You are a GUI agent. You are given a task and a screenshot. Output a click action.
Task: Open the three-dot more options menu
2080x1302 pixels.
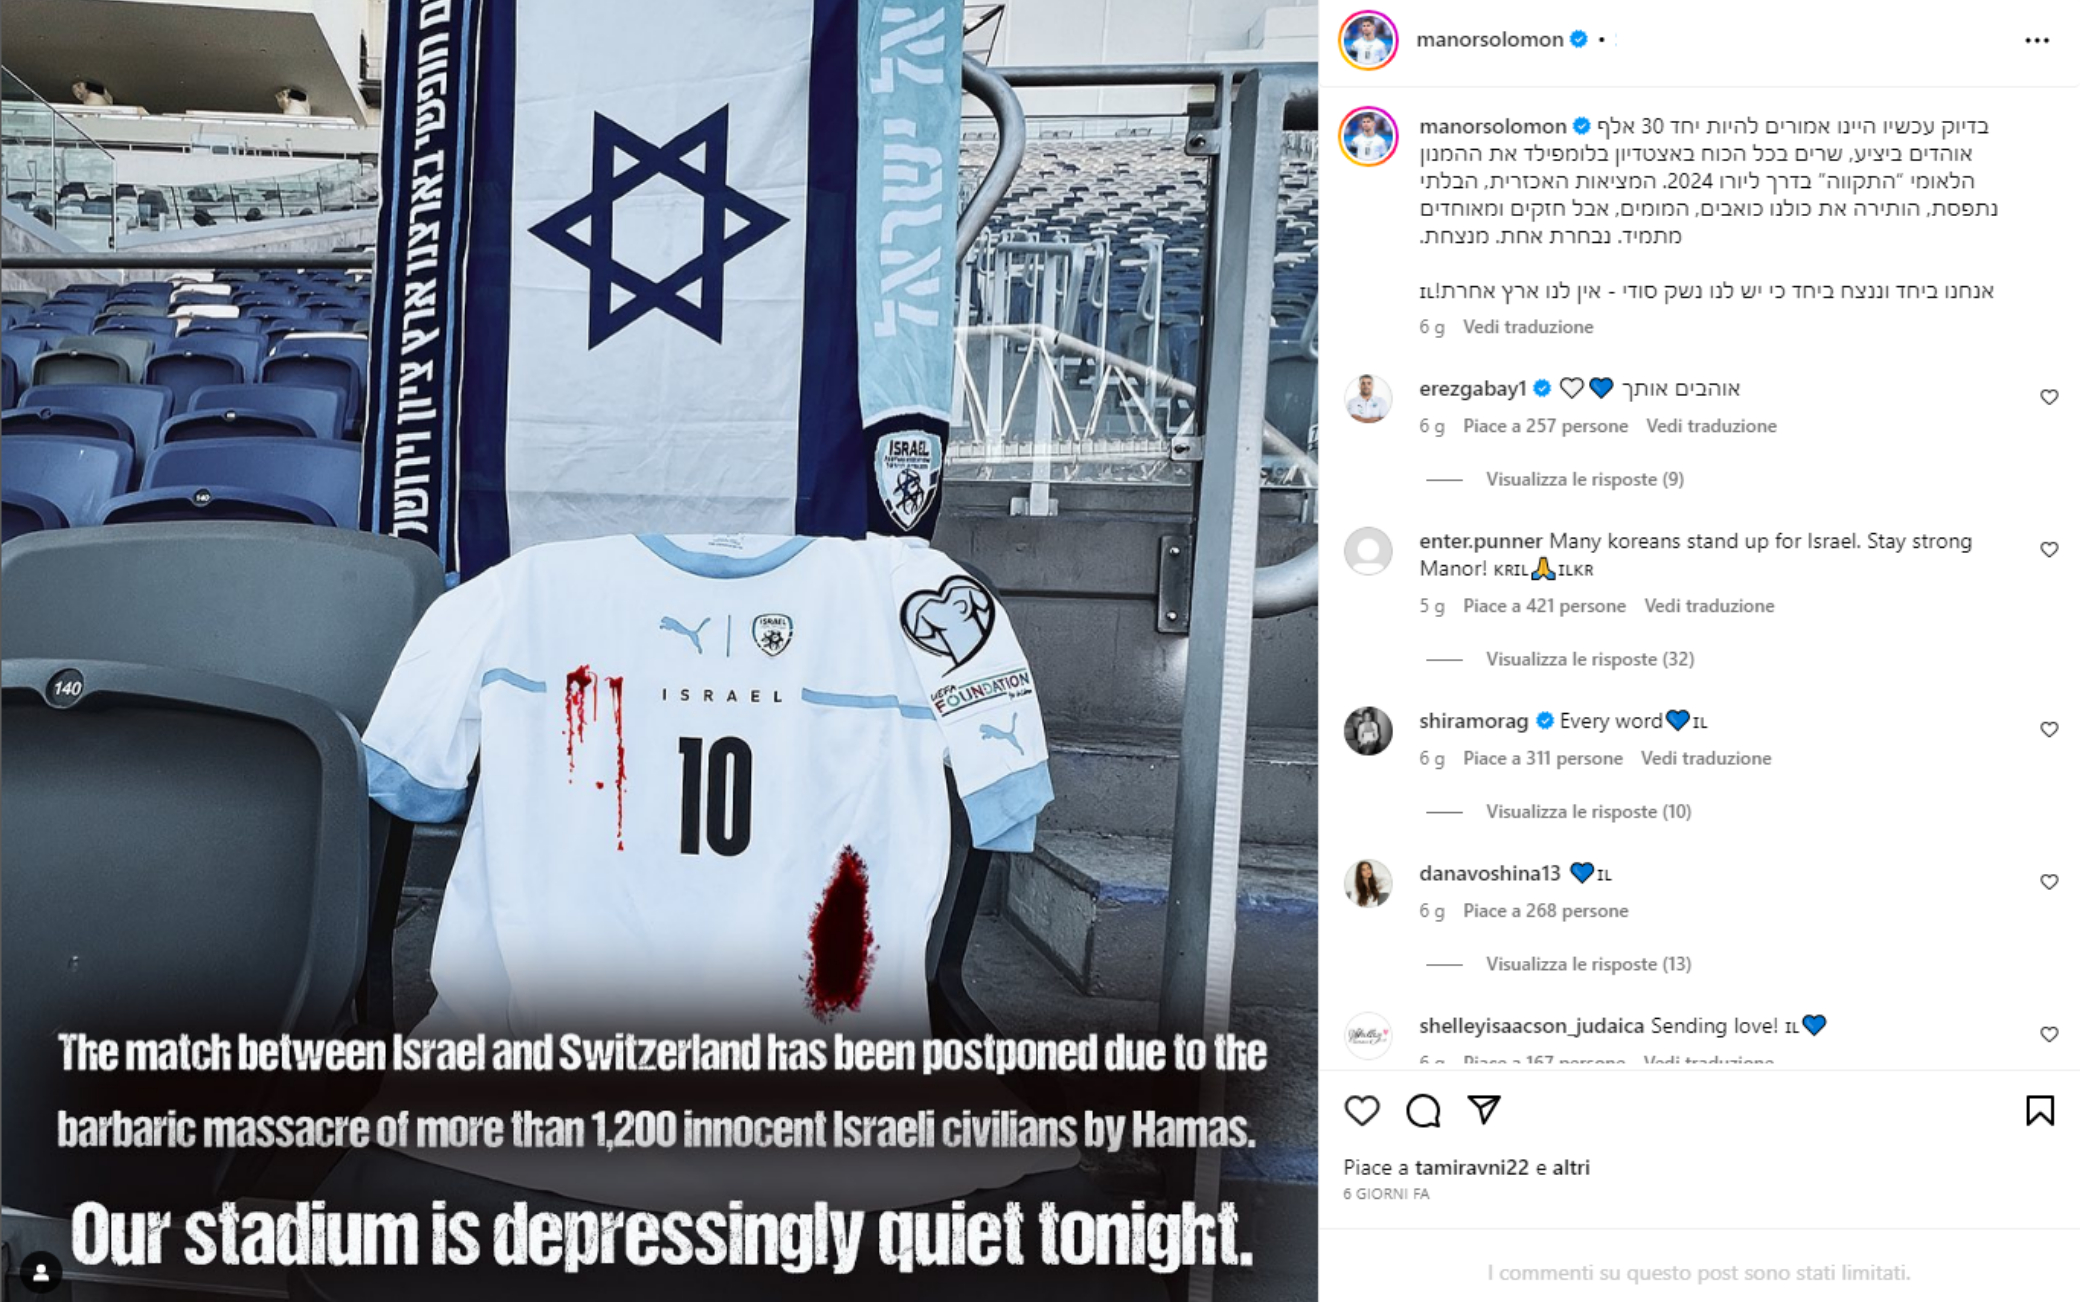tap(2036, 40)
